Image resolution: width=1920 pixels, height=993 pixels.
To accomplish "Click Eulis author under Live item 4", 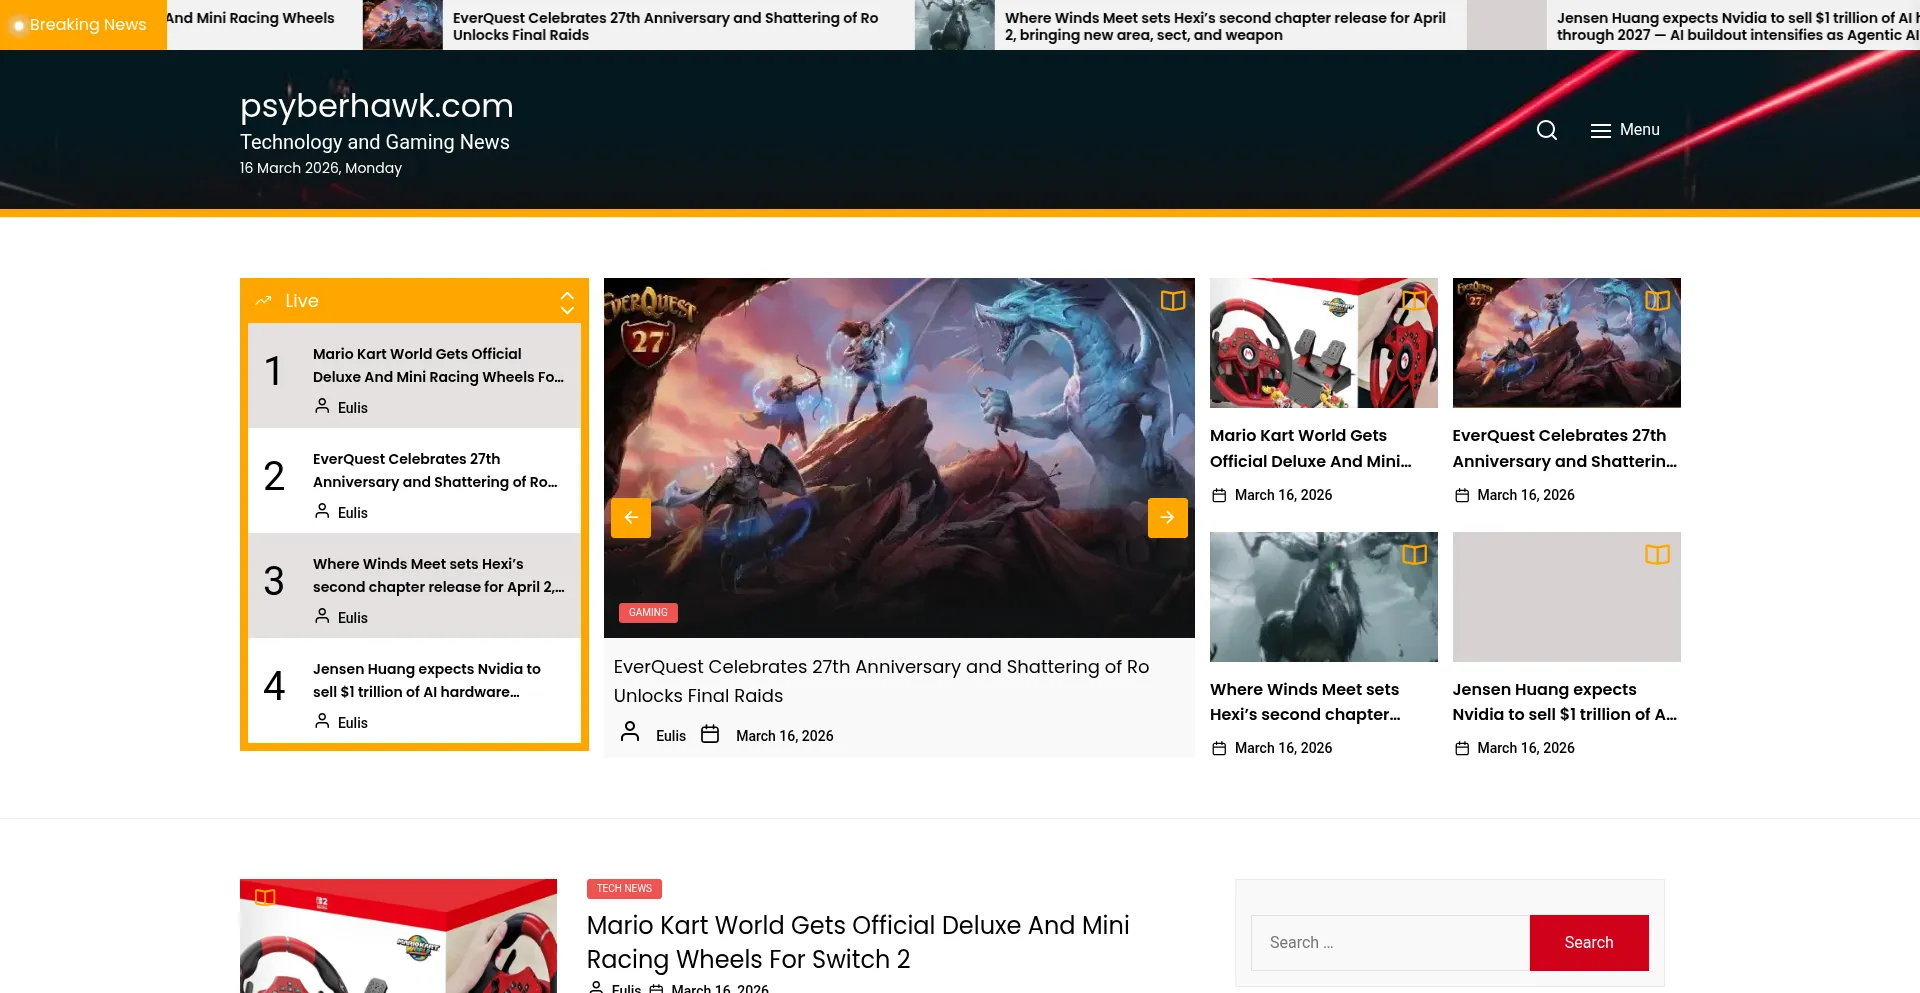I will (x=353, y=723).
